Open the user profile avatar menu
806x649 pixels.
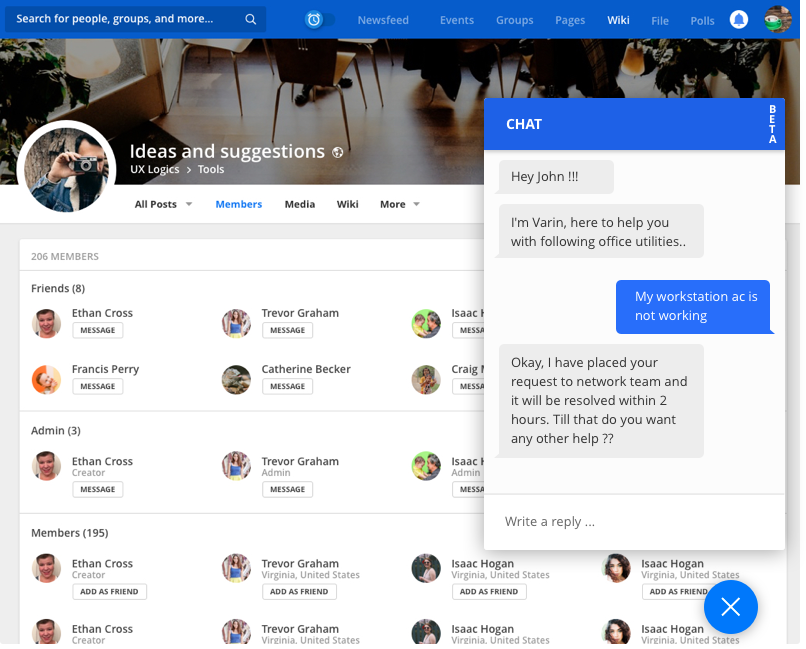778,20
